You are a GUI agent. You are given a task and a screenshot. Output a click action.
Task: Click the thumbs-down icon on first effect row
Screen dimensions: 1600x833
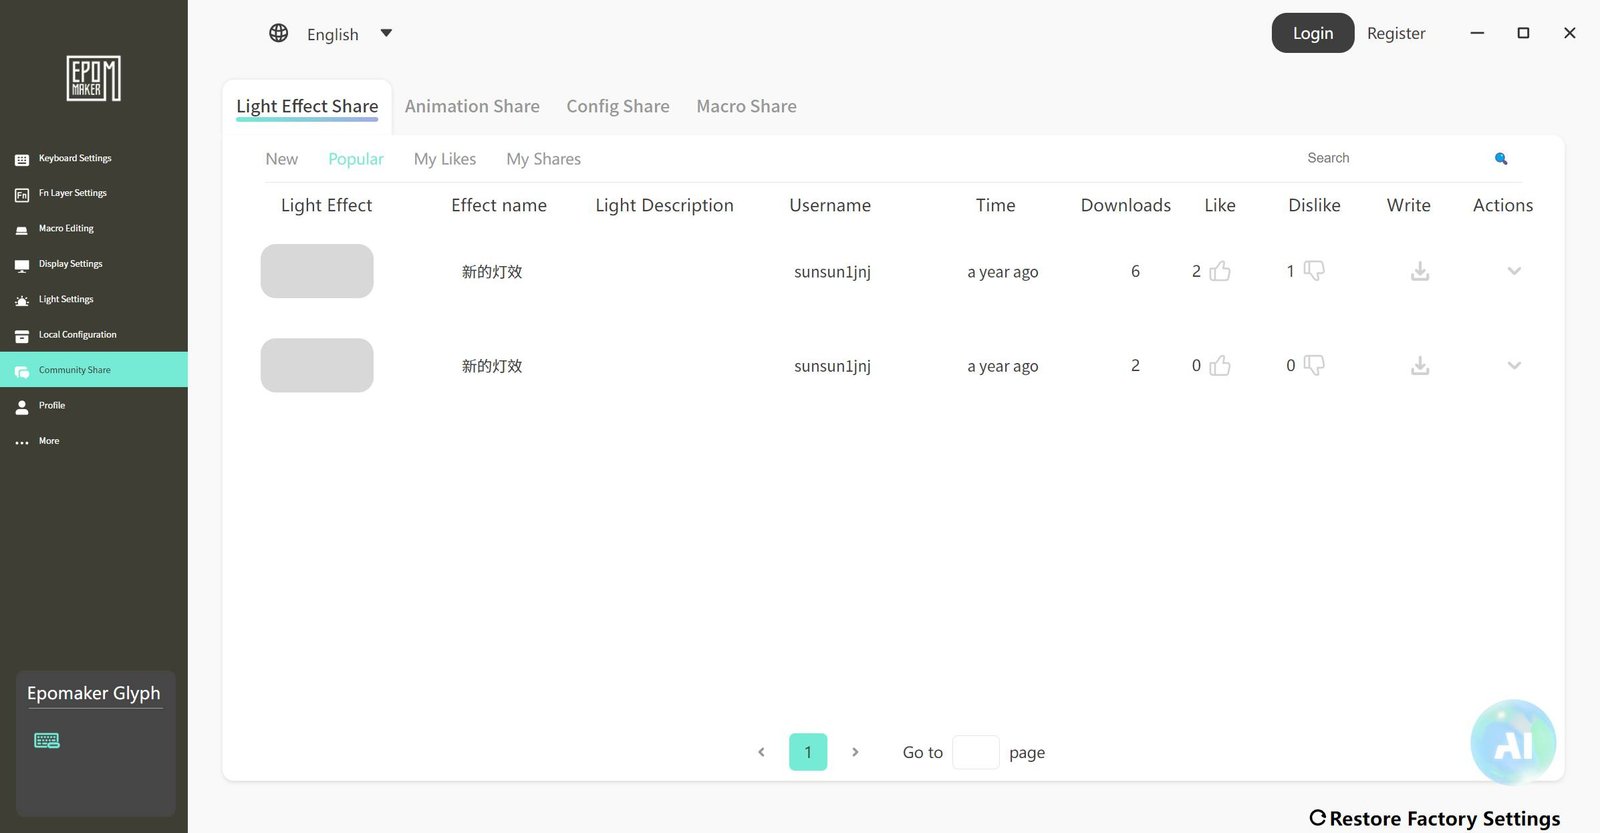click(x=1314, y=271)
